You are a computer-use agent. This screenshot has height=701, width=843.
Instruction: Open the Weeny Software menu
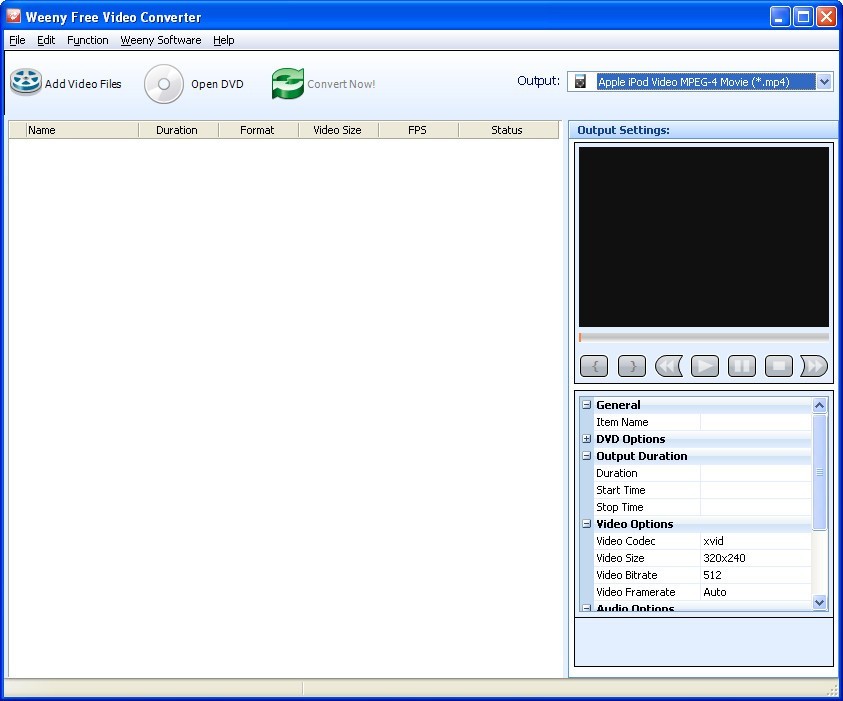pyautogui.click(x=160, y=40)
